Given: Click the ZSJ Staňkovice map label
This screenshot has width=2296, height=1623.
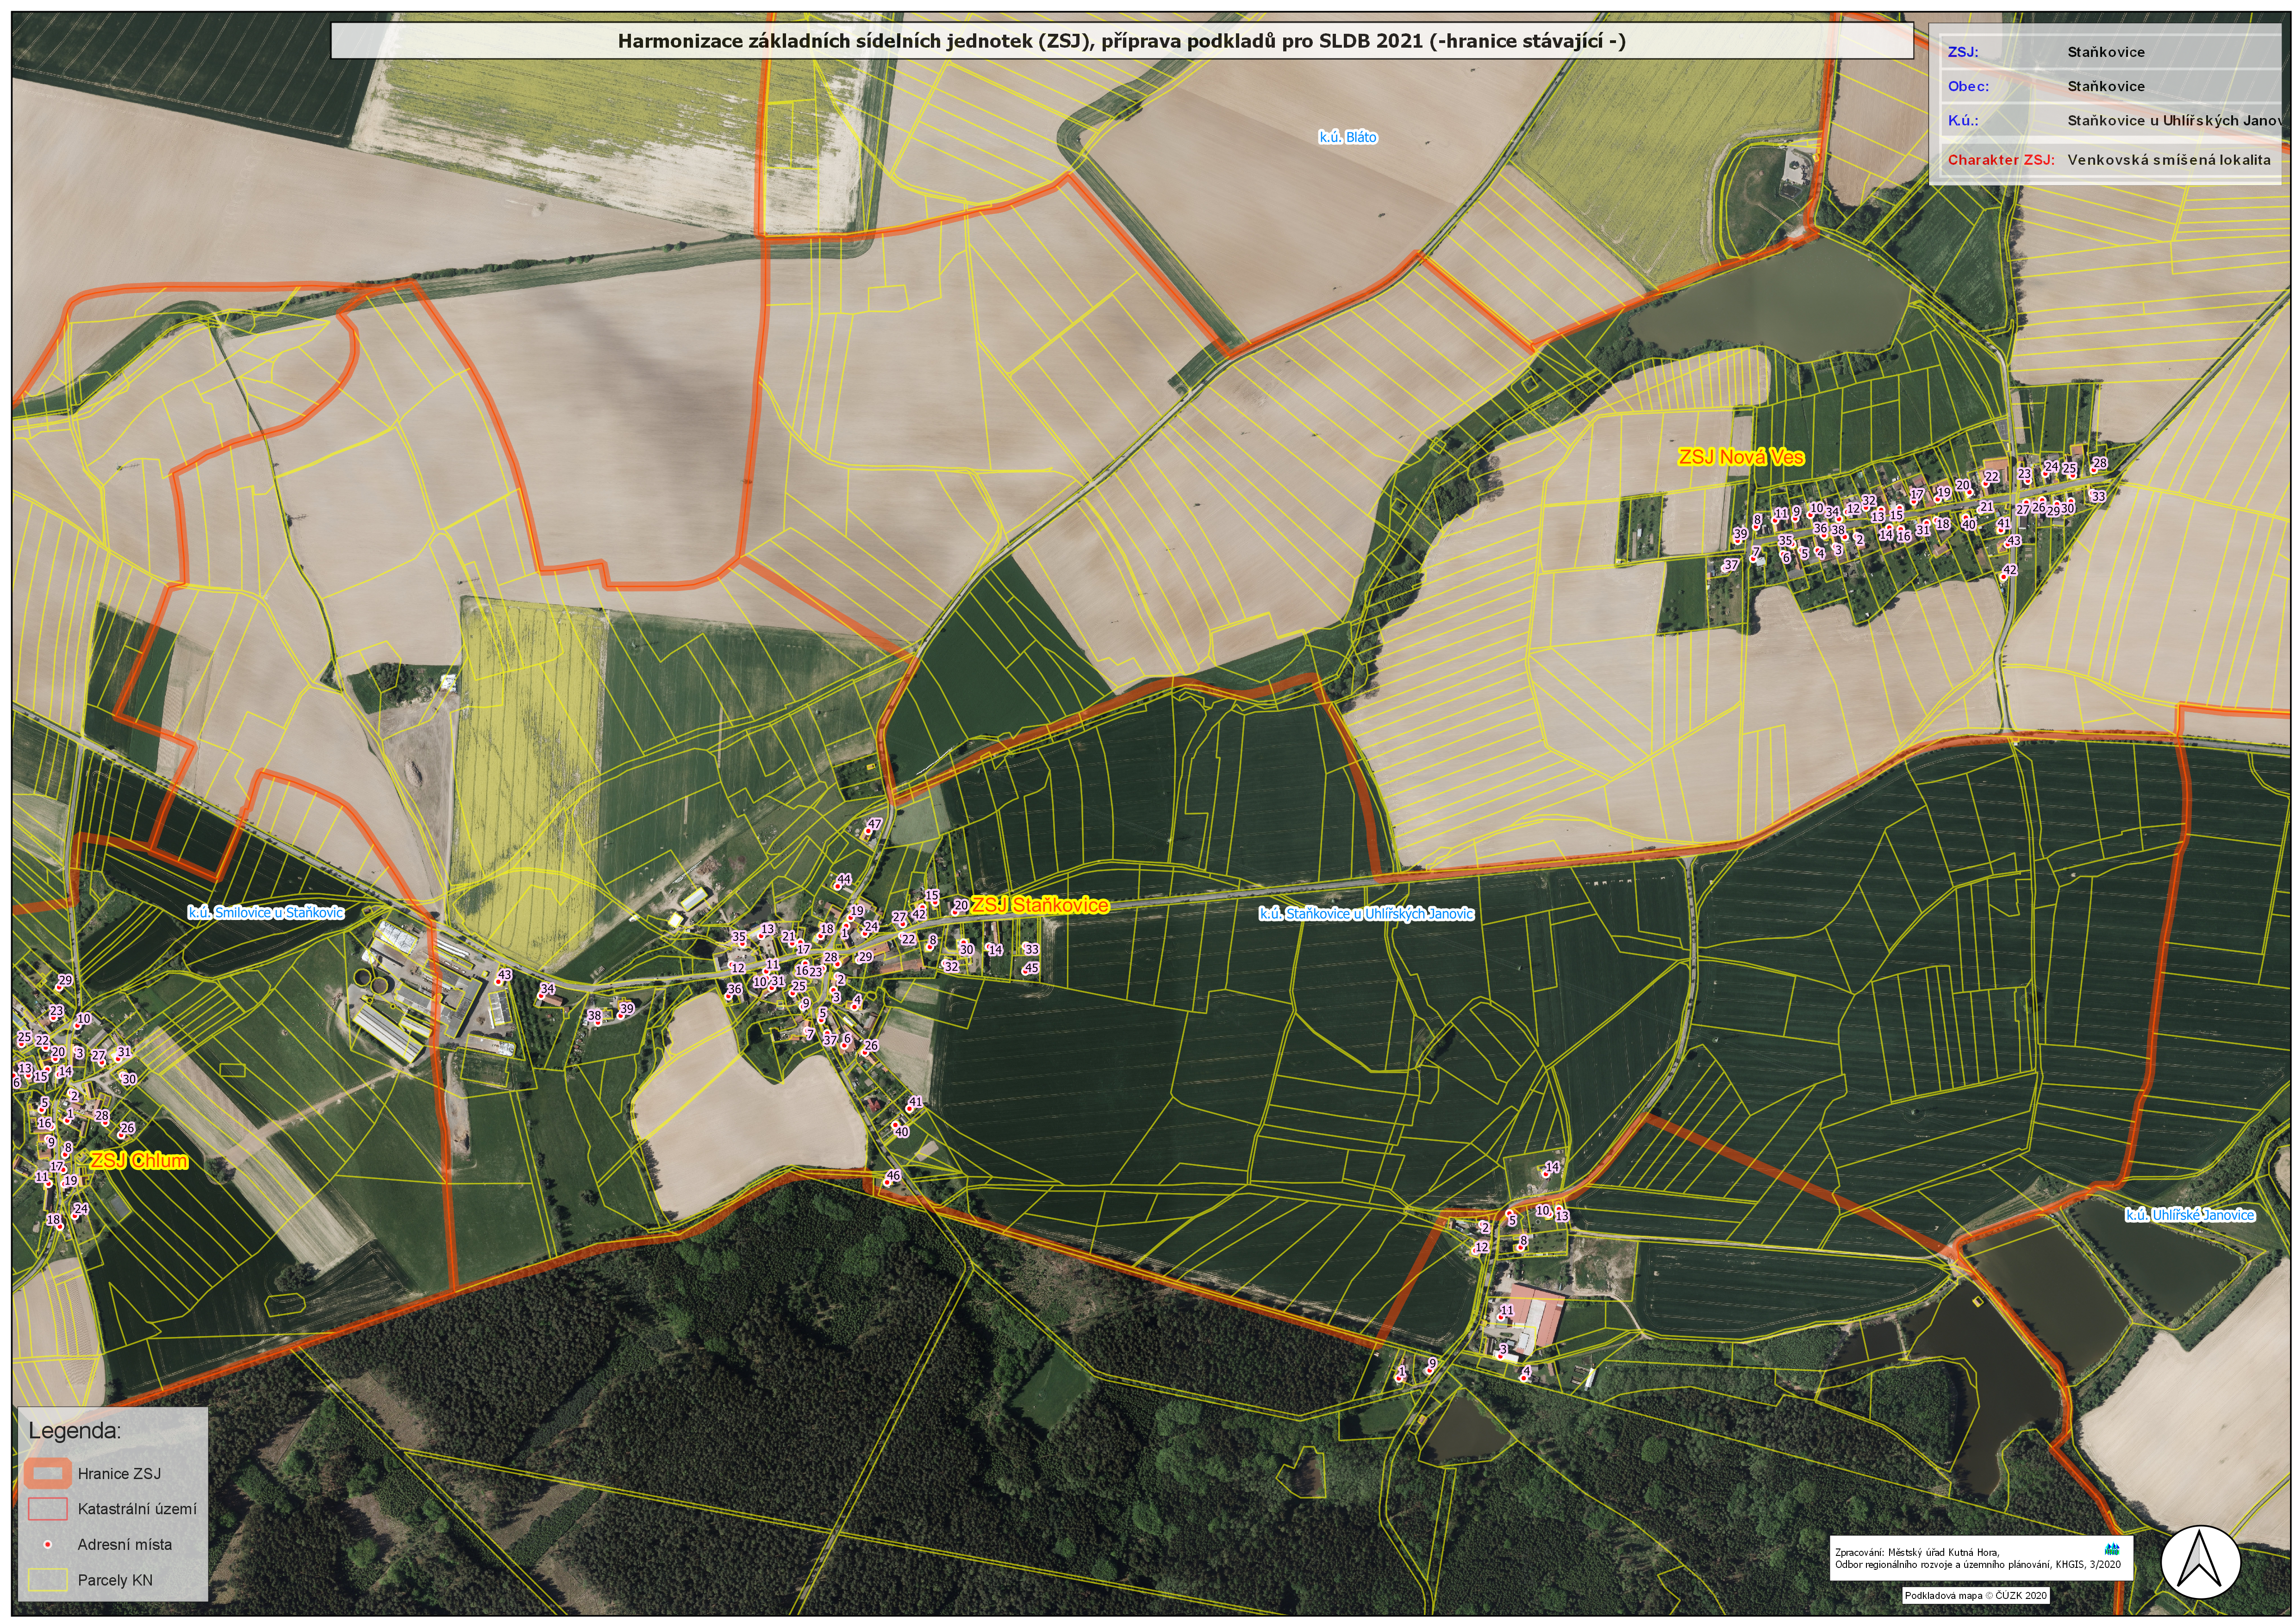Looking at the screenshot, I should point(1040,905).
